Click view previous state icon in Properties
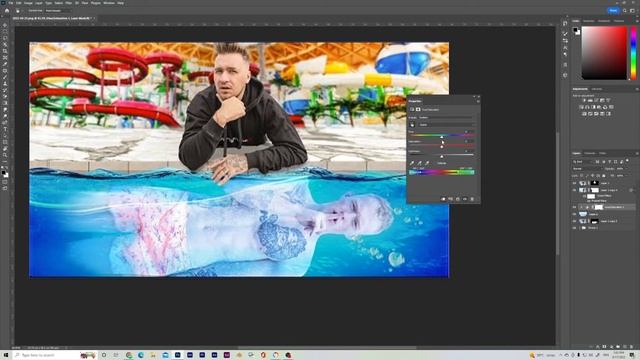The image size is (640, 360). click(x=451, y=199)
